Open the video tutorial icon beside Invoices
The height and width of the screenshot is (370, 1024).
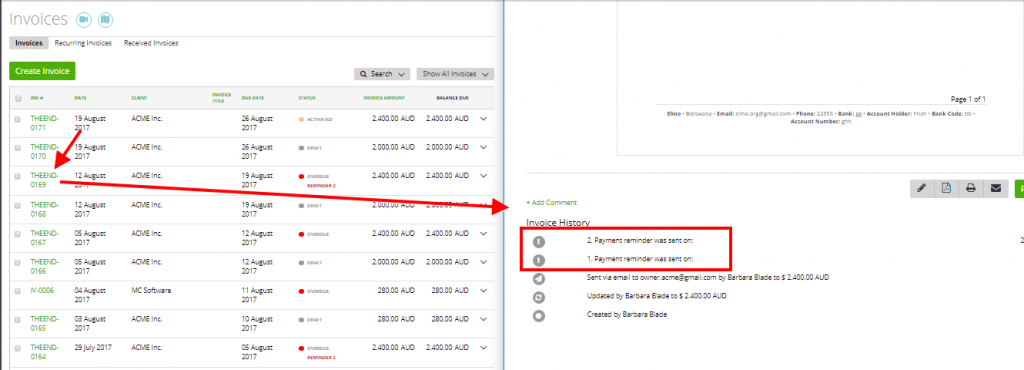[83, 20]
